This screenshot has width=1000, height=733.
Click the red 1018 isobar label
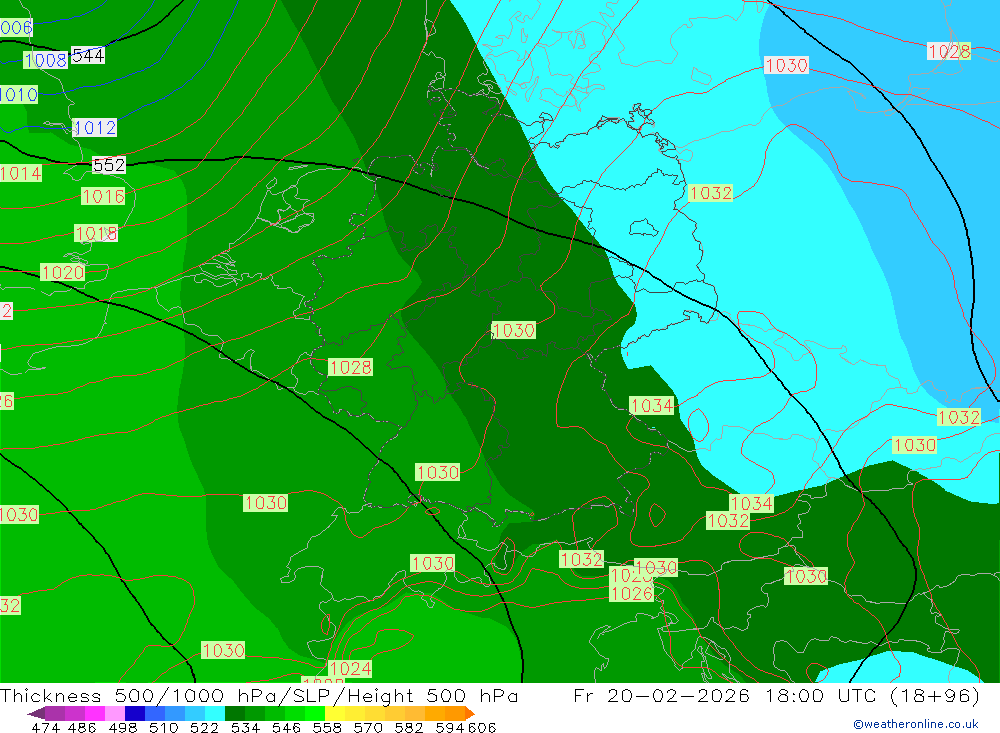(x=96, y=233)
